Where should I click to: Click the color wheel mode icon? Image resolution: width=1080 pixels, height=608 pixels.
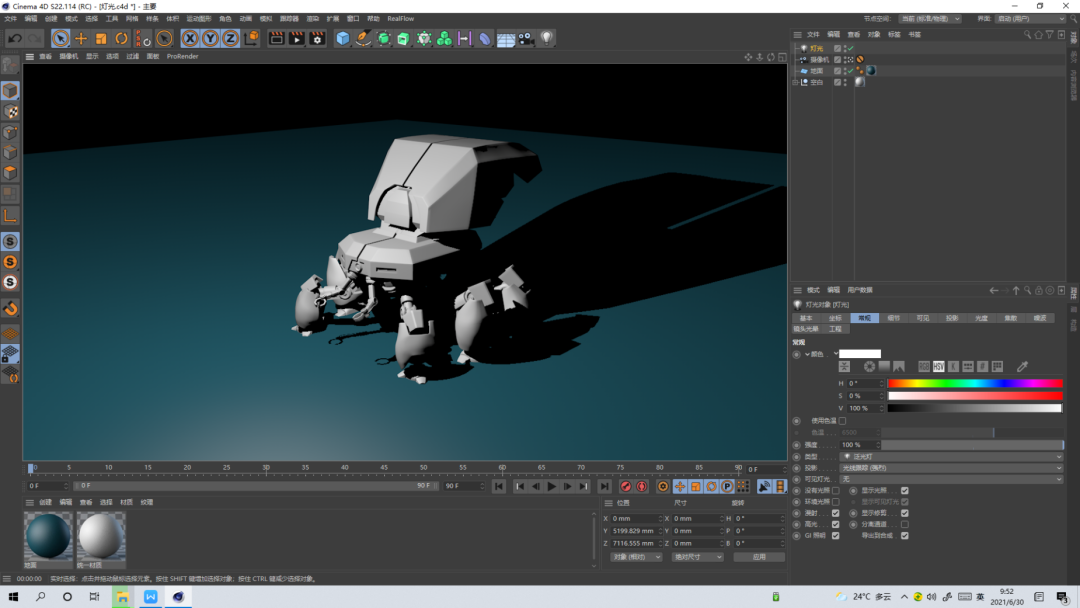click(x=869, y=367)
